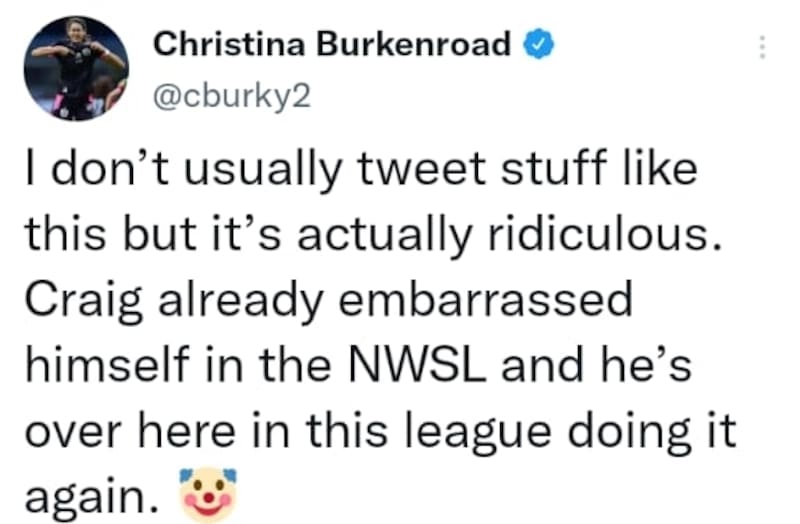Click the word embarrassed in the tweet
The image size is (800, 524).
click(x=485, y=300)
